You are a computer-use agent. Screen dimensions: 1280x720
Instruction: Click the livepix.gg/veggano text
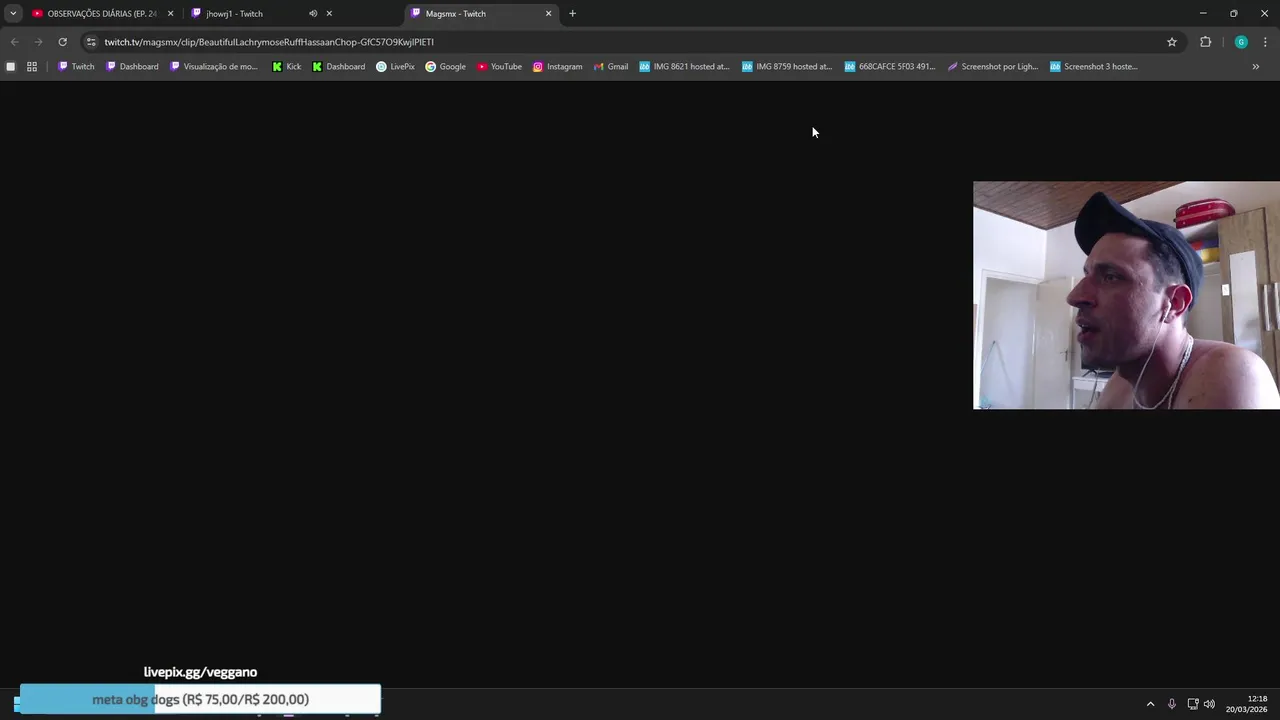pyautogui.click(x=200, y=672)
